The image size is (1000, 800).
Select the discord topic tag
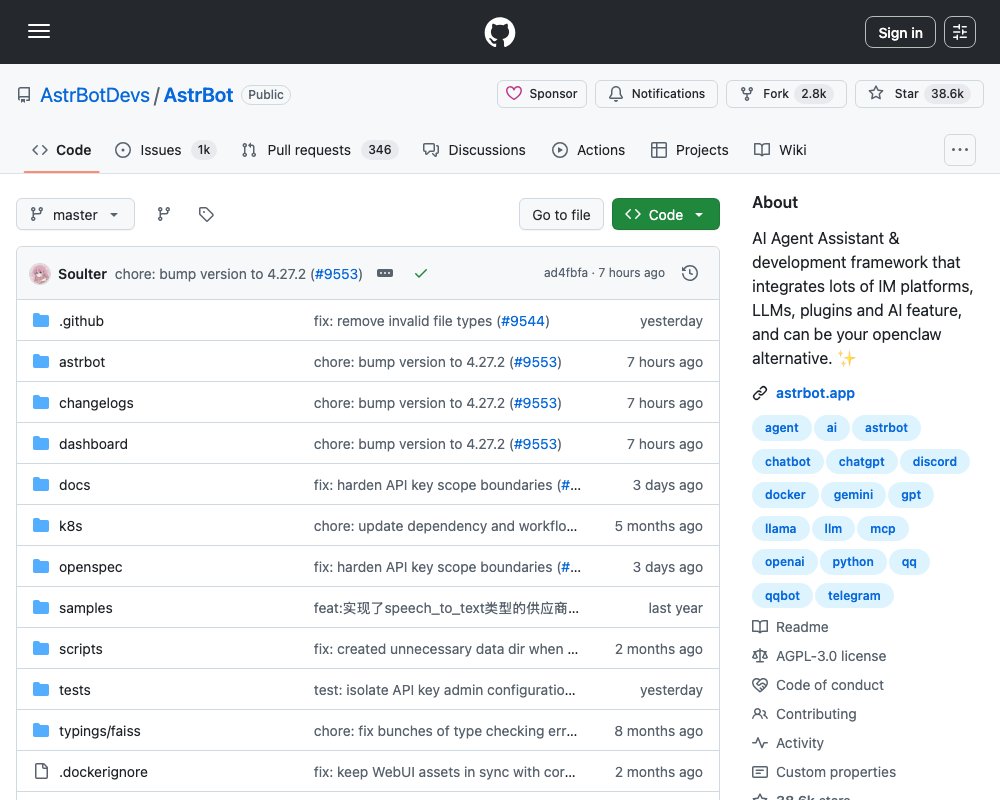click(934, 461)
